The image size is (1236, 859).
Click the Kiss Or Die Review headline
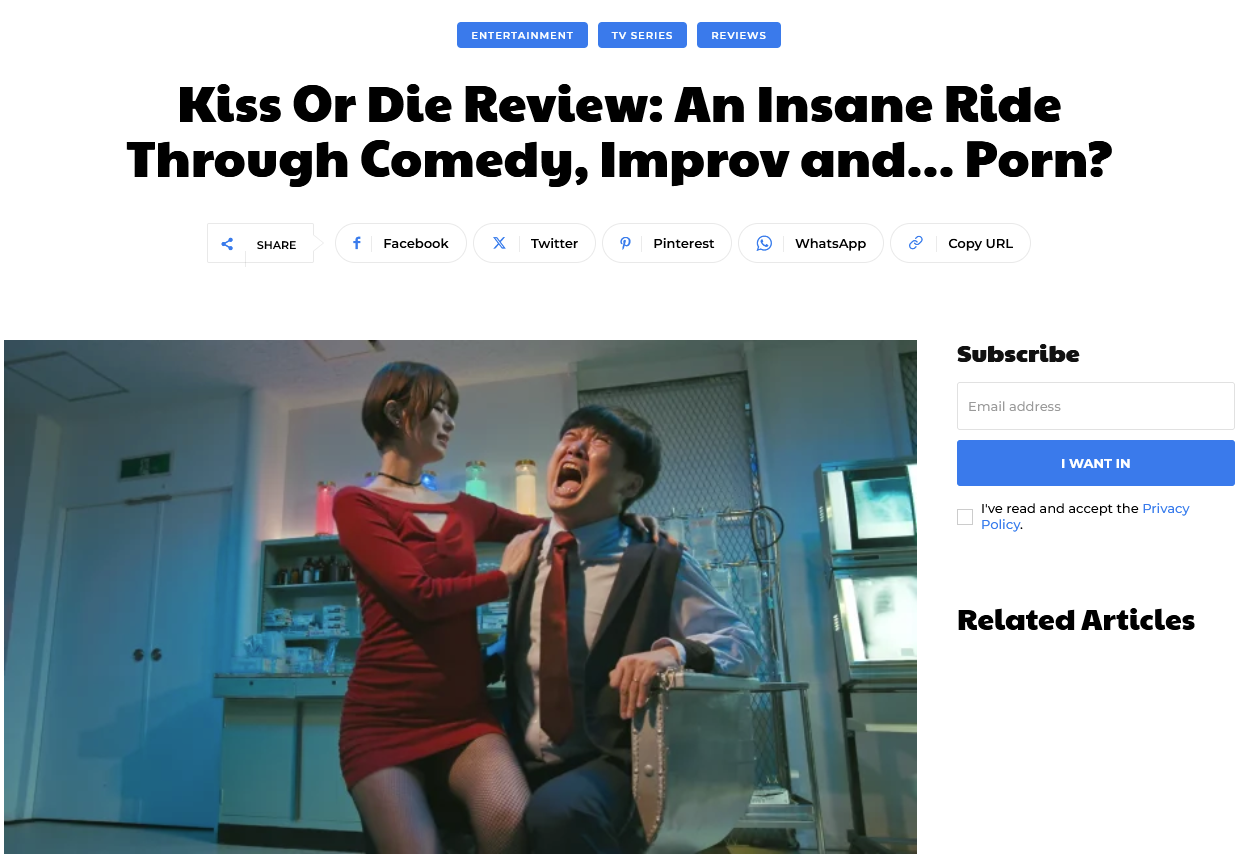tap(619, 131)
